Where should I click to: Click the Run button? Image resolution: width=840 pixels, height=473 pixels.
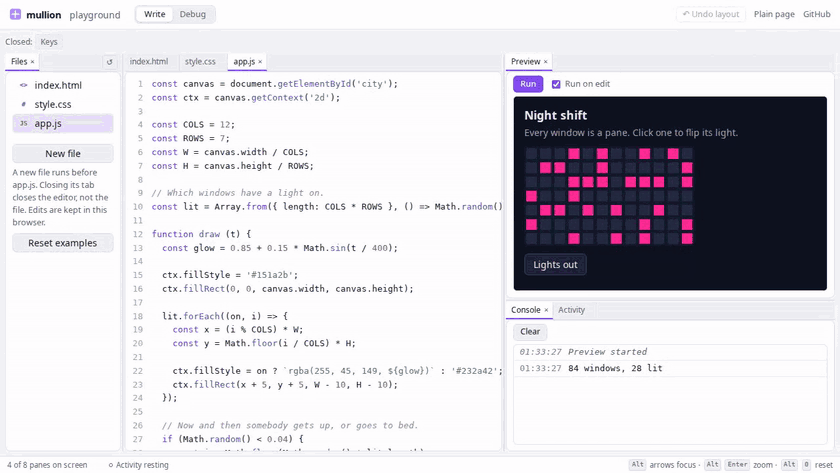528,84
